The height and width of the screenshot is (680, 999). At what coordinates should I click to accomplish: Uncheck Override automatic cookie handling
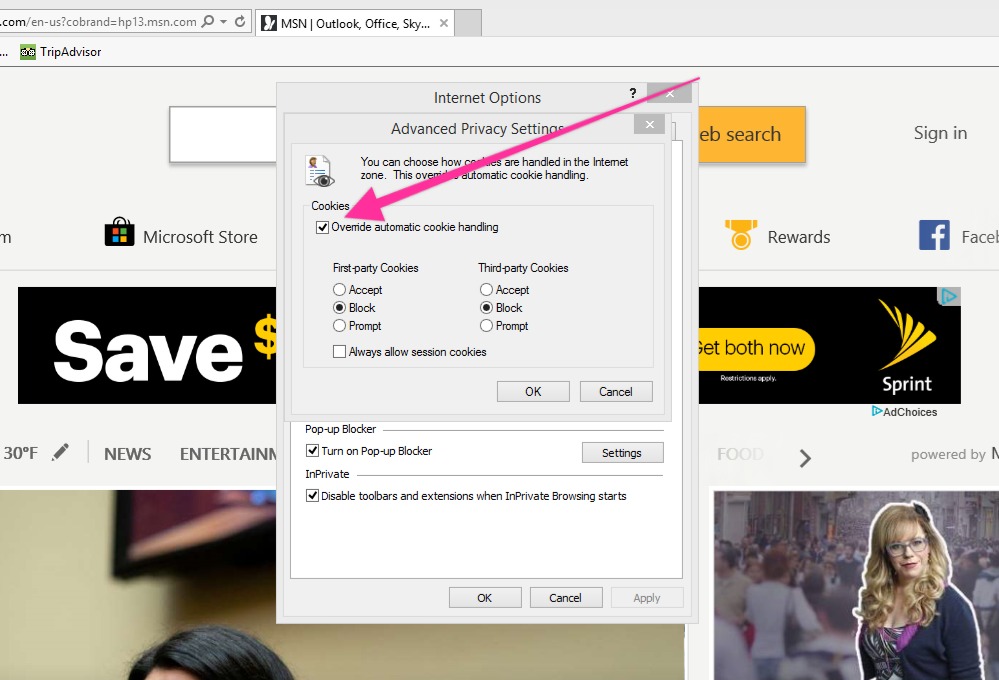point(322,228)
